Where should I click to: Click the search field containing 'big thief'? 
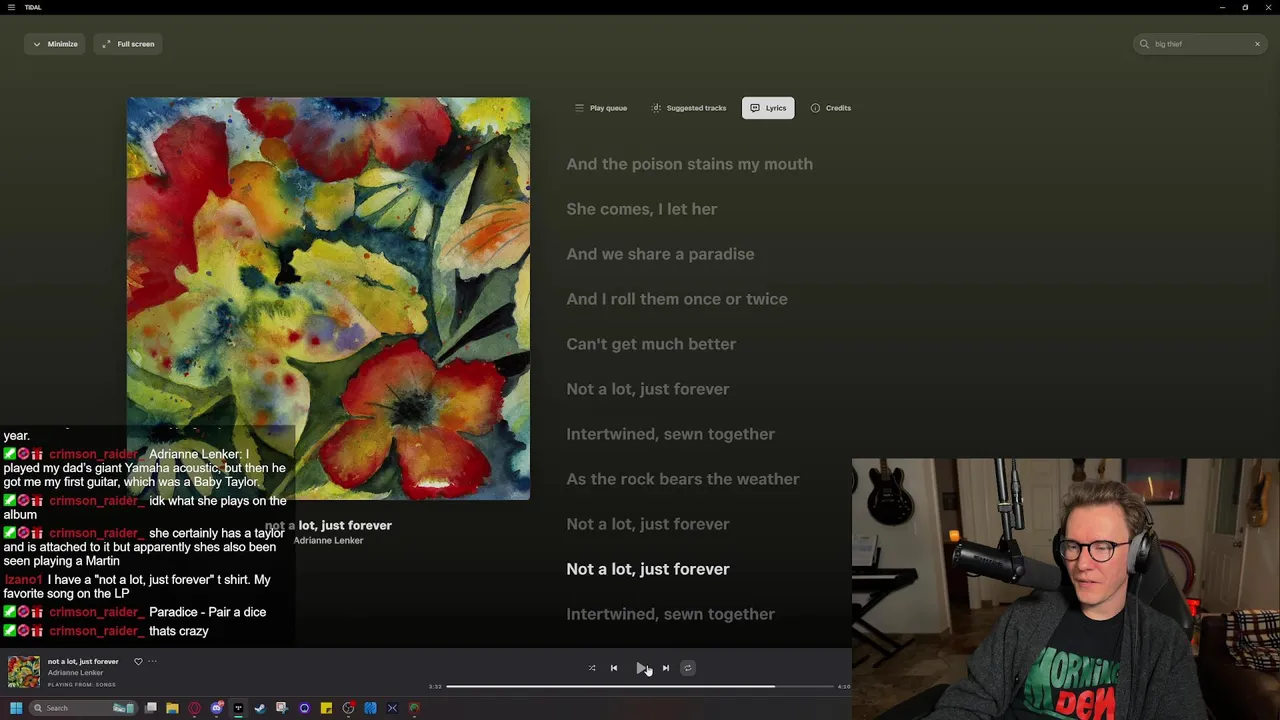(x=1200, y=44)
